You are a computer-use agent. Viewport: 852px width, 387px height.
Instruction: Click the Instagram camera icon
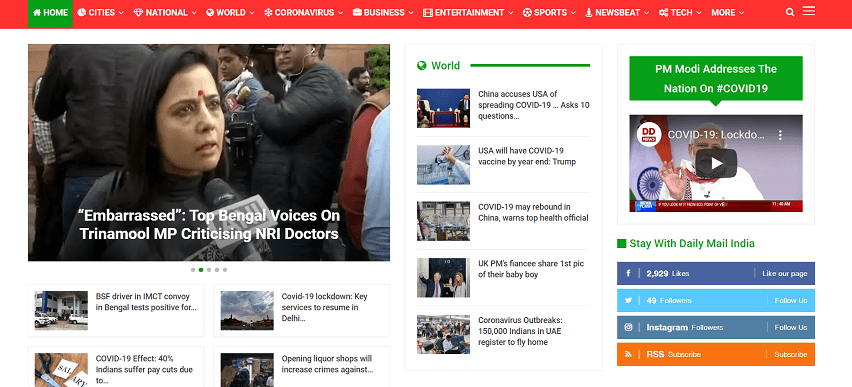pos(628,327)
